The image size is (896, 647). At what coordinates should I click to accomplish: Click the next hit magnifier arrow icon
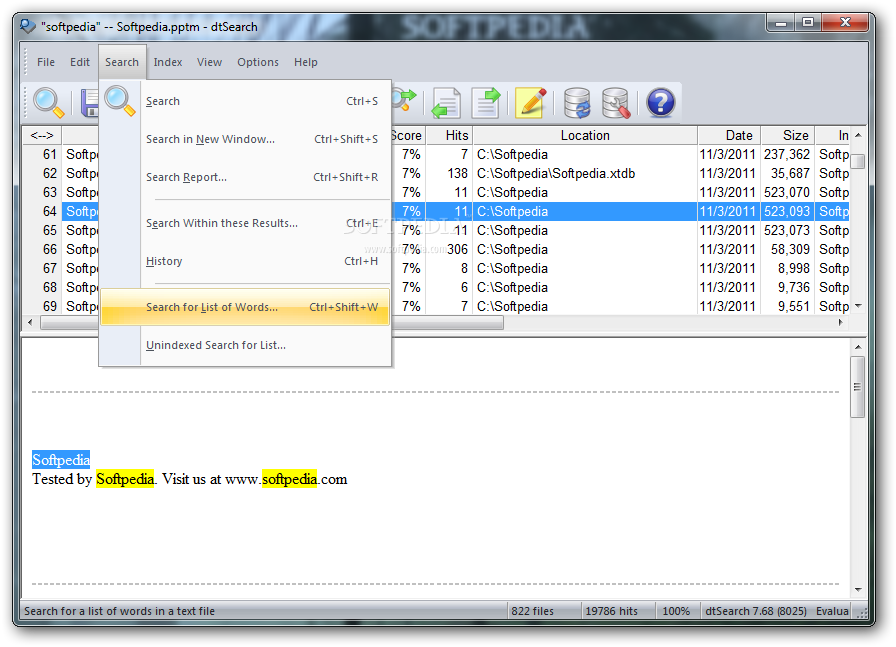point(404,100)
